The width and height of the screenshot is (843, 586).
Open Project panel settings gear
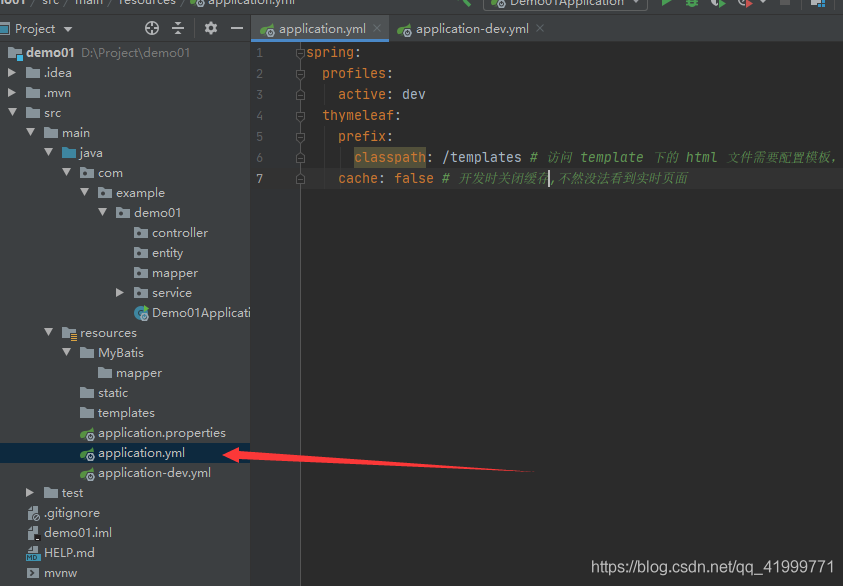(211, 29)
